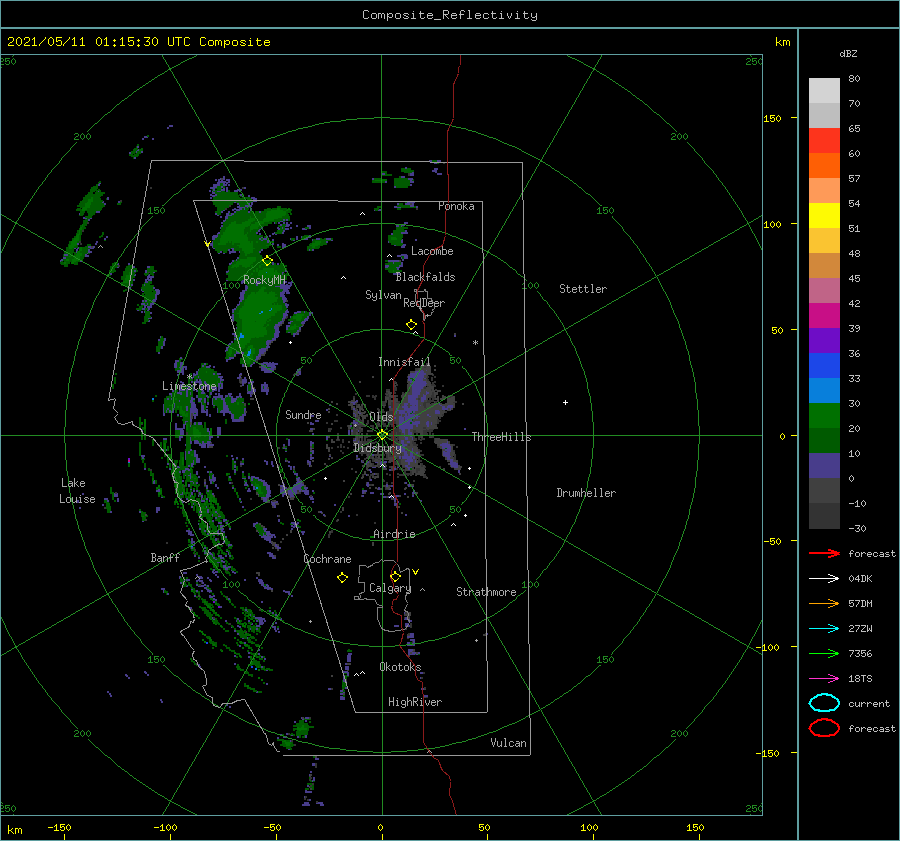Screen dimensions: 900x841
Task: Click the Strathmore label
Action: pyautogui.click(x=486, y=592)
